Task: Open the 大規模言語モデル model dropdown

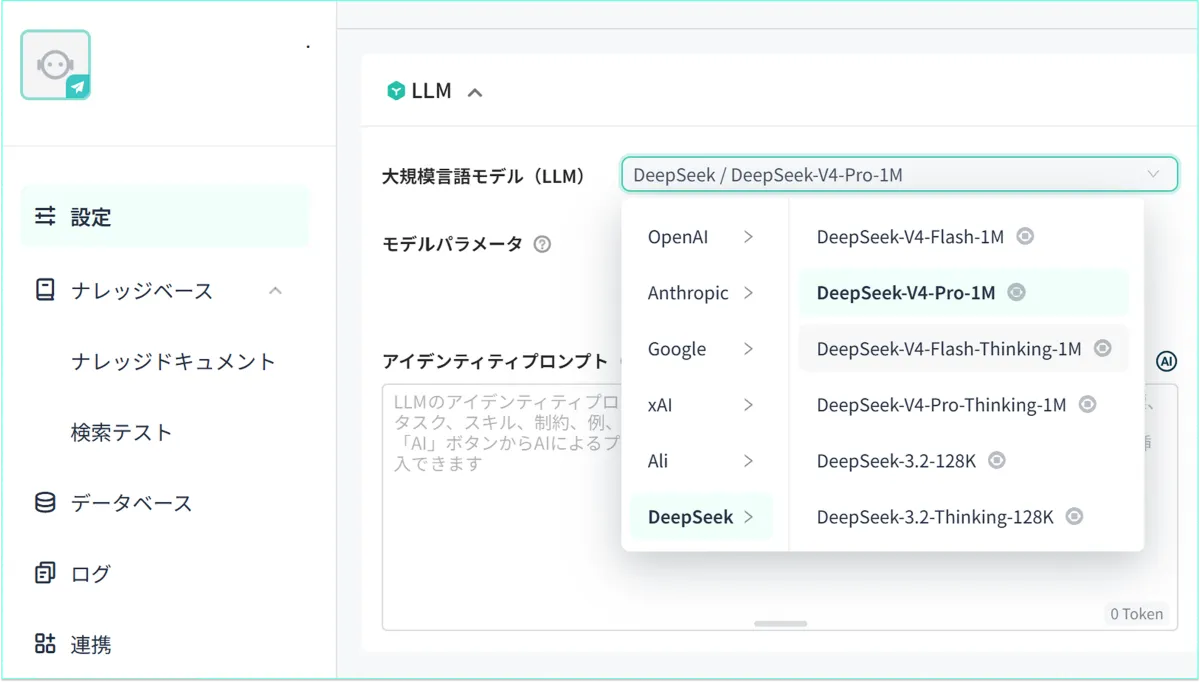Action: tap(898, 175)
